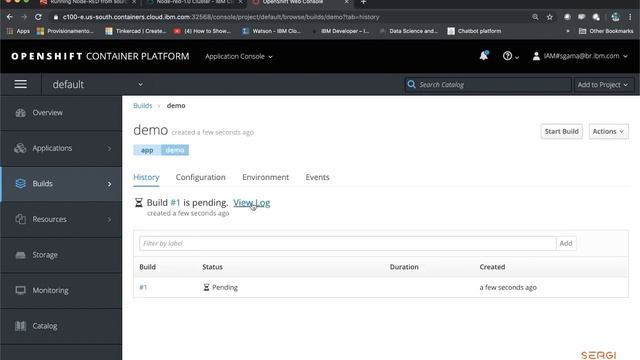Screen dimensions: 640x360
Task: Click the Catalog sidebar icon
Action: click(x=20, y=326)
